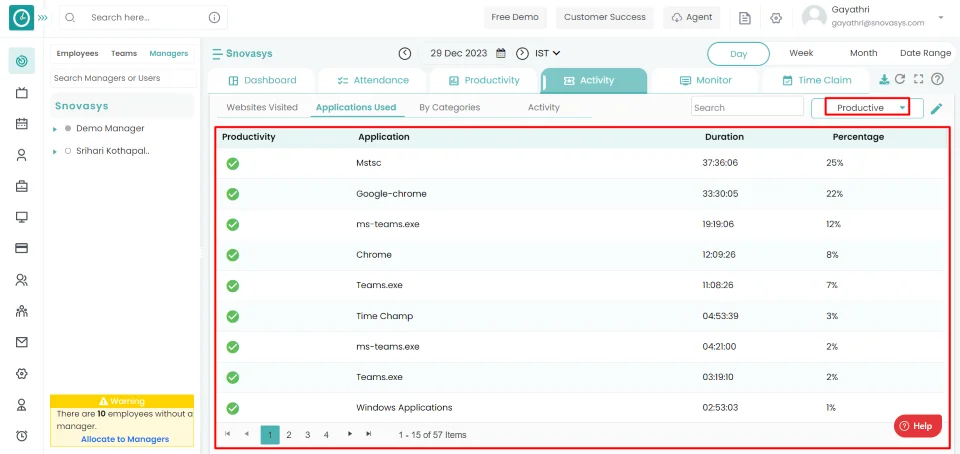Open the help question-mark icon
The width and height of the screenshot is (960, 454).
point(937,79)
